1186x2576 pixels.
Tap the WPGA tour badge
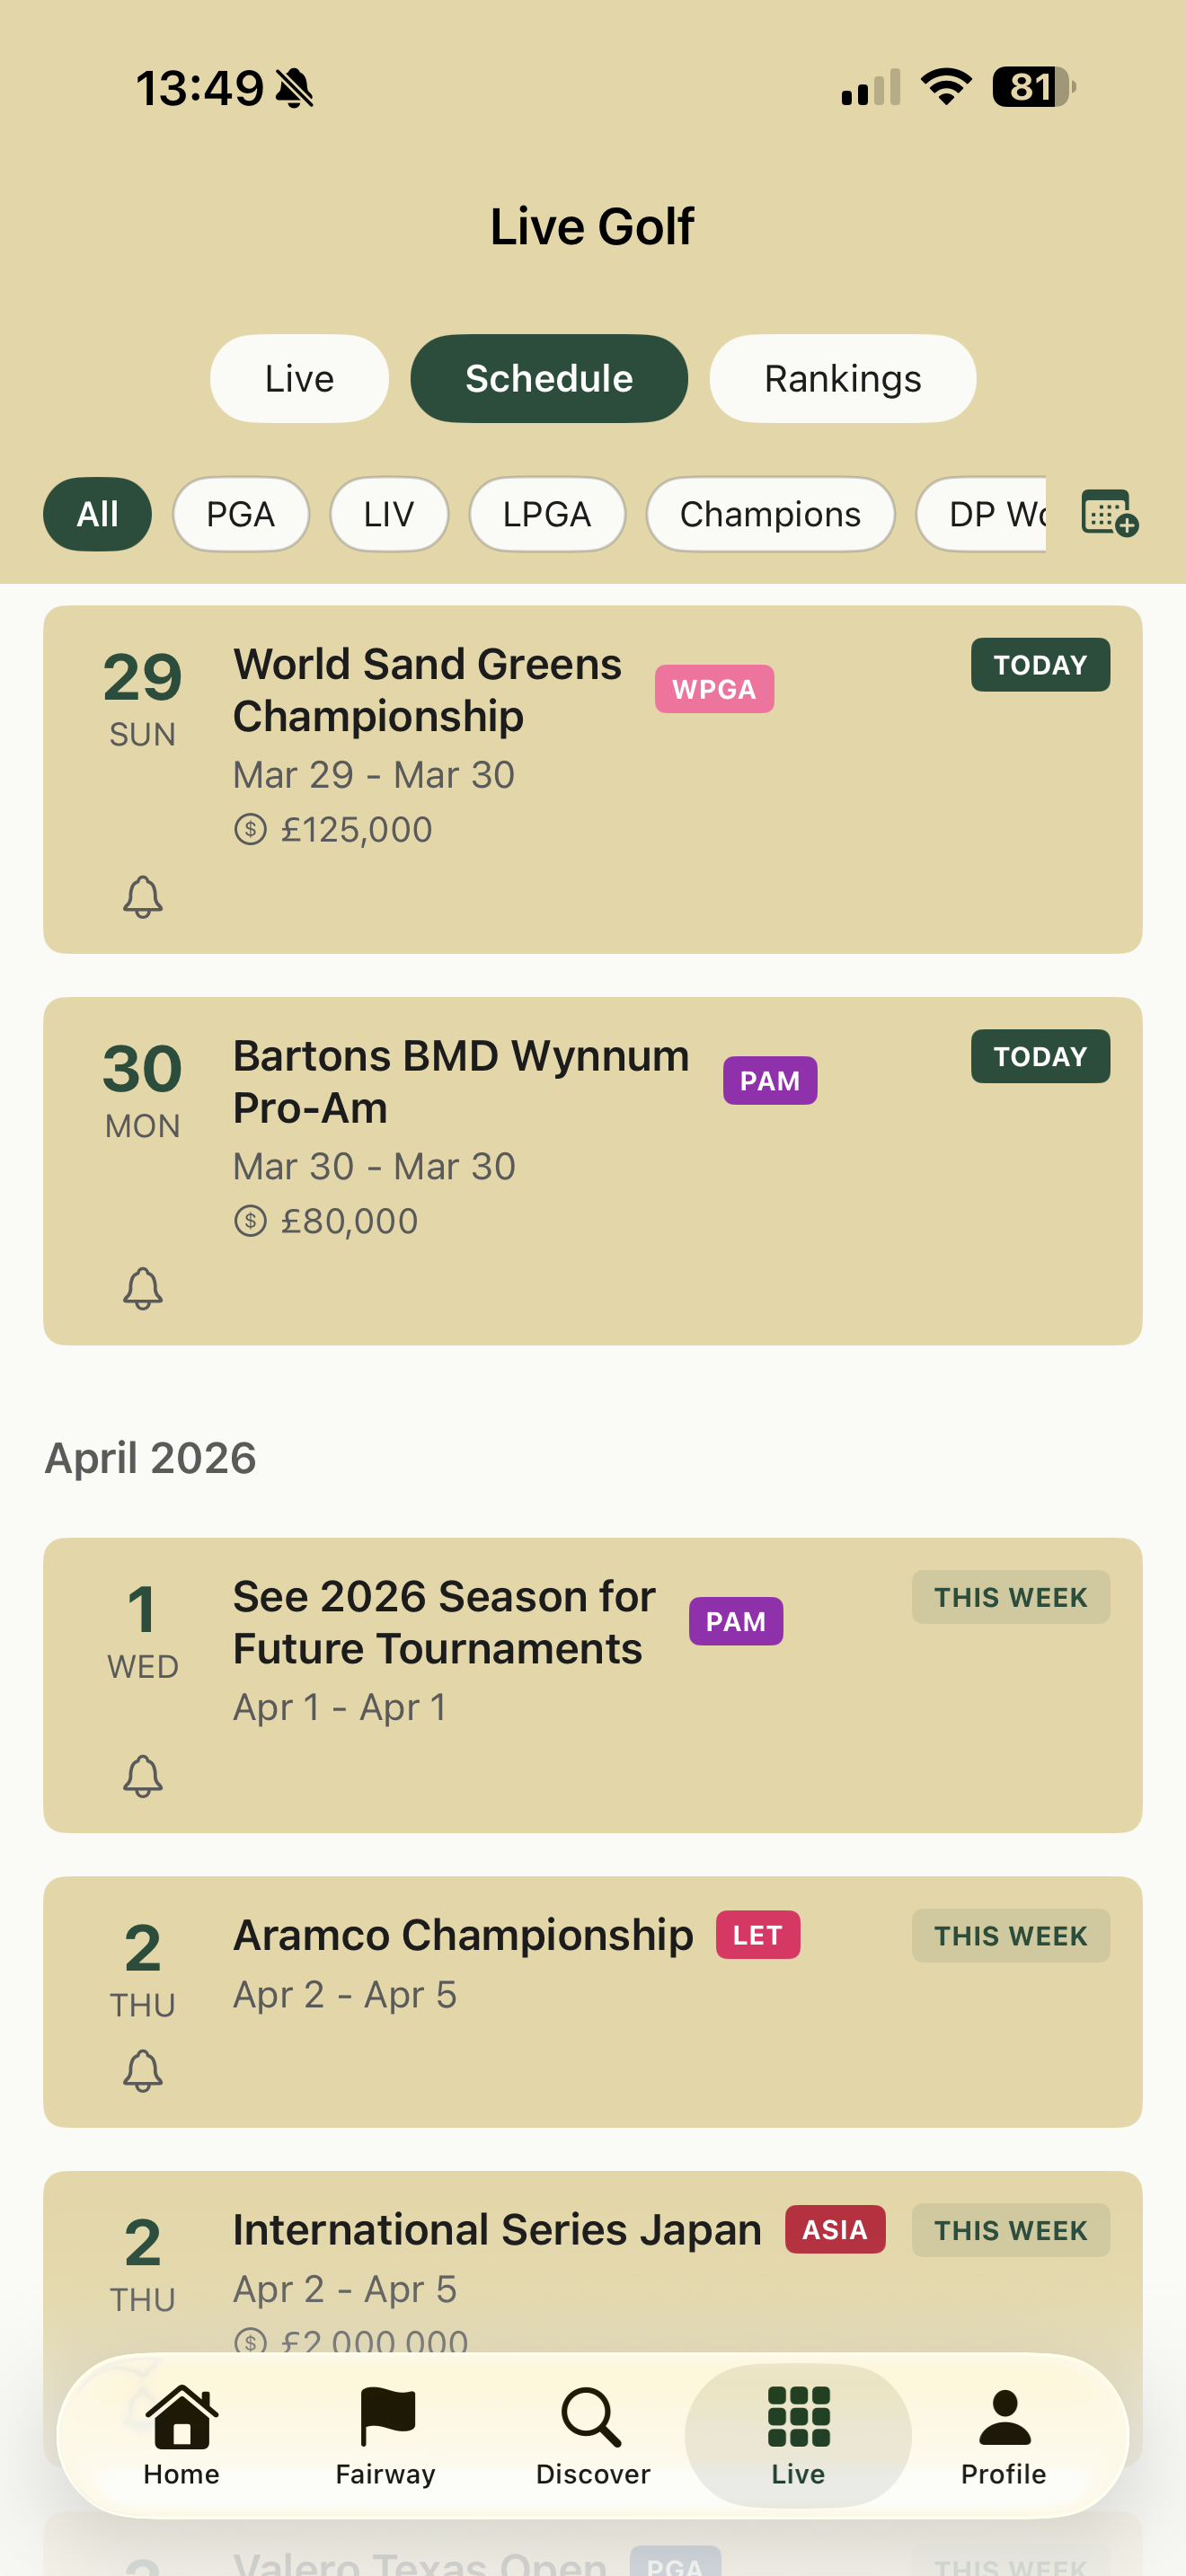pyautogui.click(x=714, y=689)
